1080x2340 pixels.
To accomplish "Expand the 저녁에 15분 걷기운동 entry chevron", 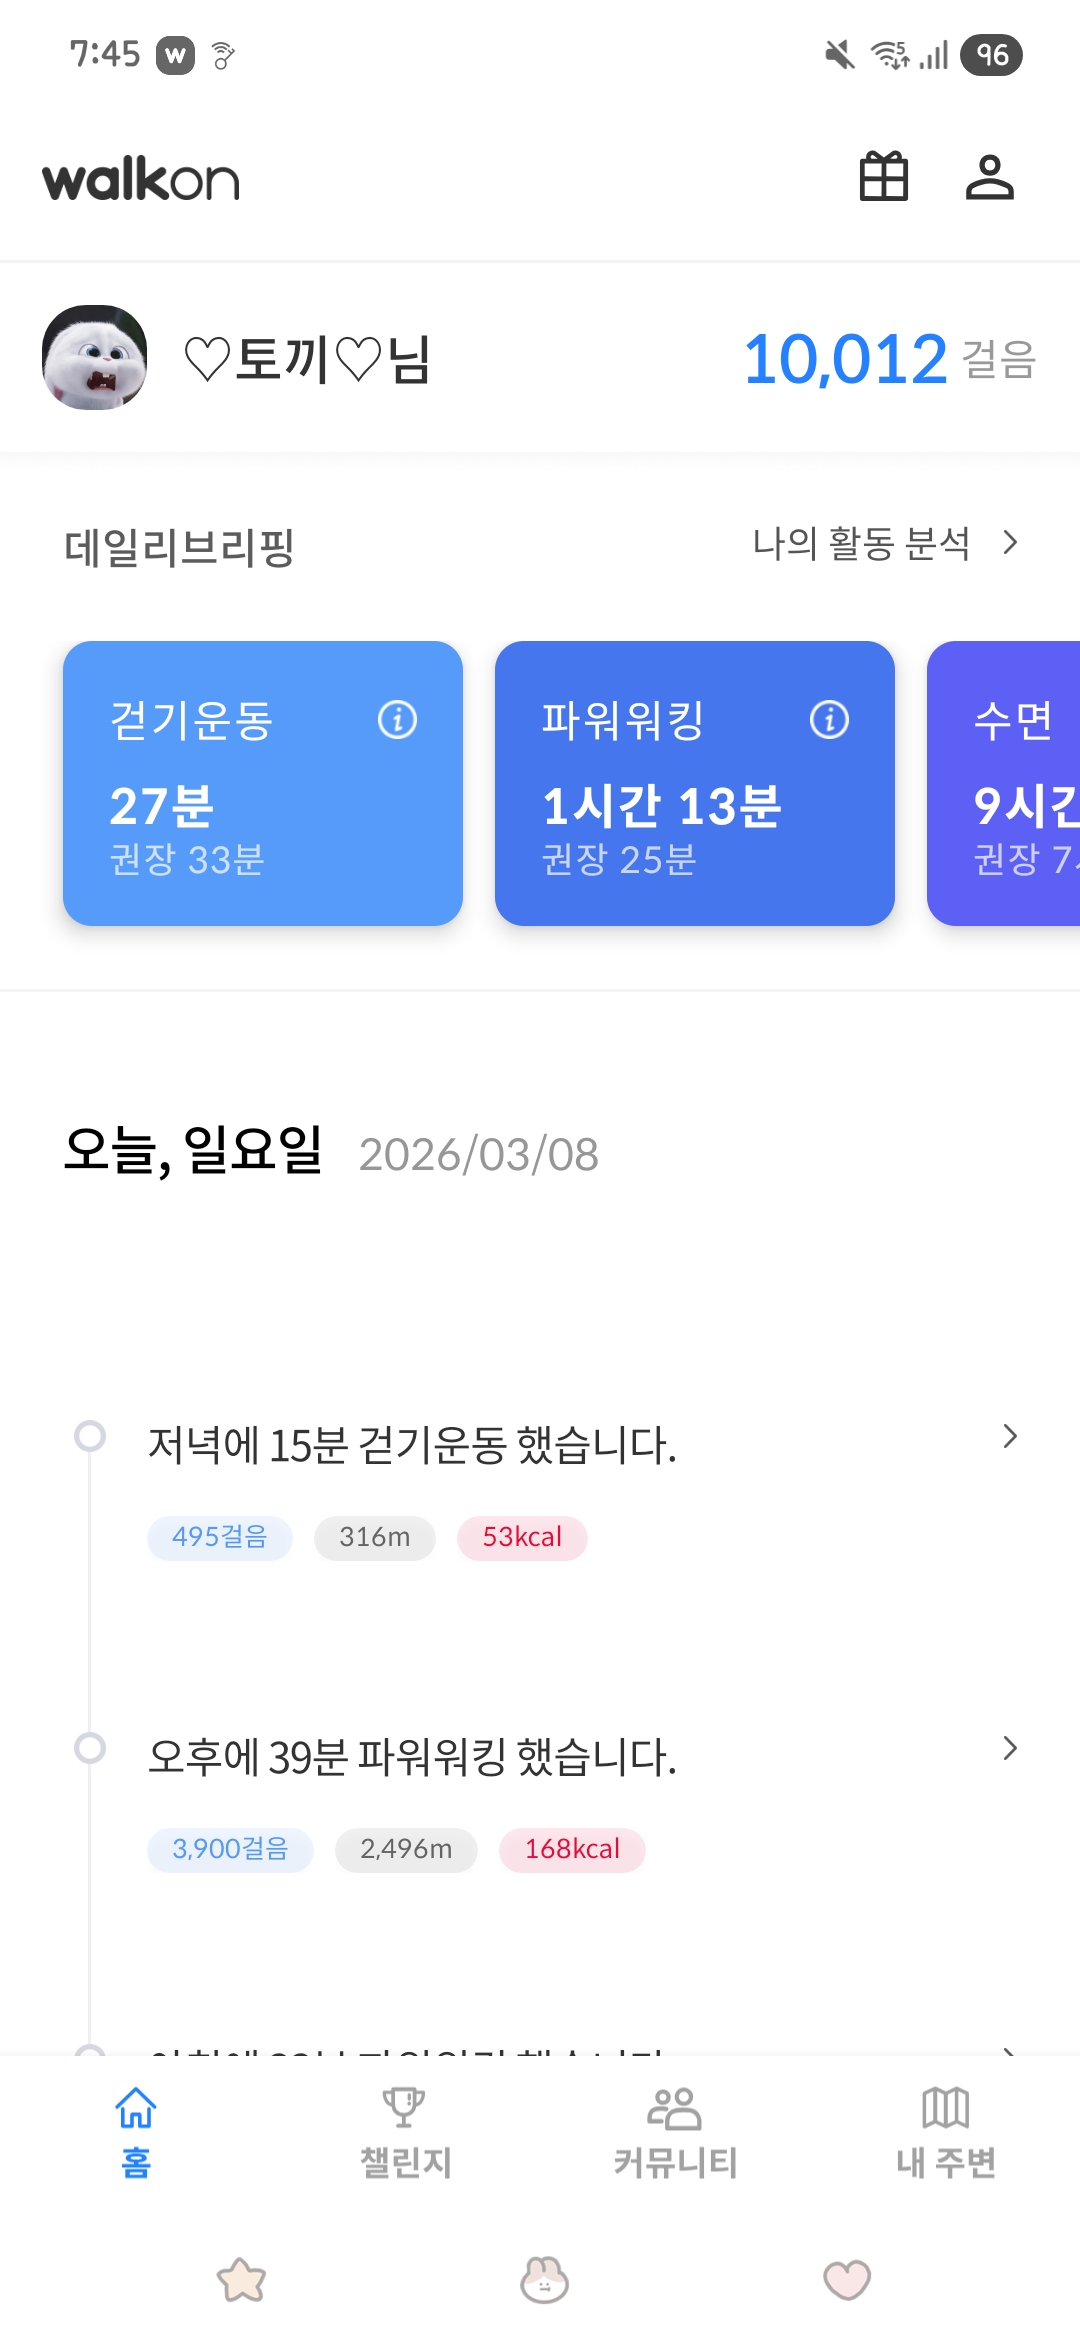I will coord(1010,1436).
